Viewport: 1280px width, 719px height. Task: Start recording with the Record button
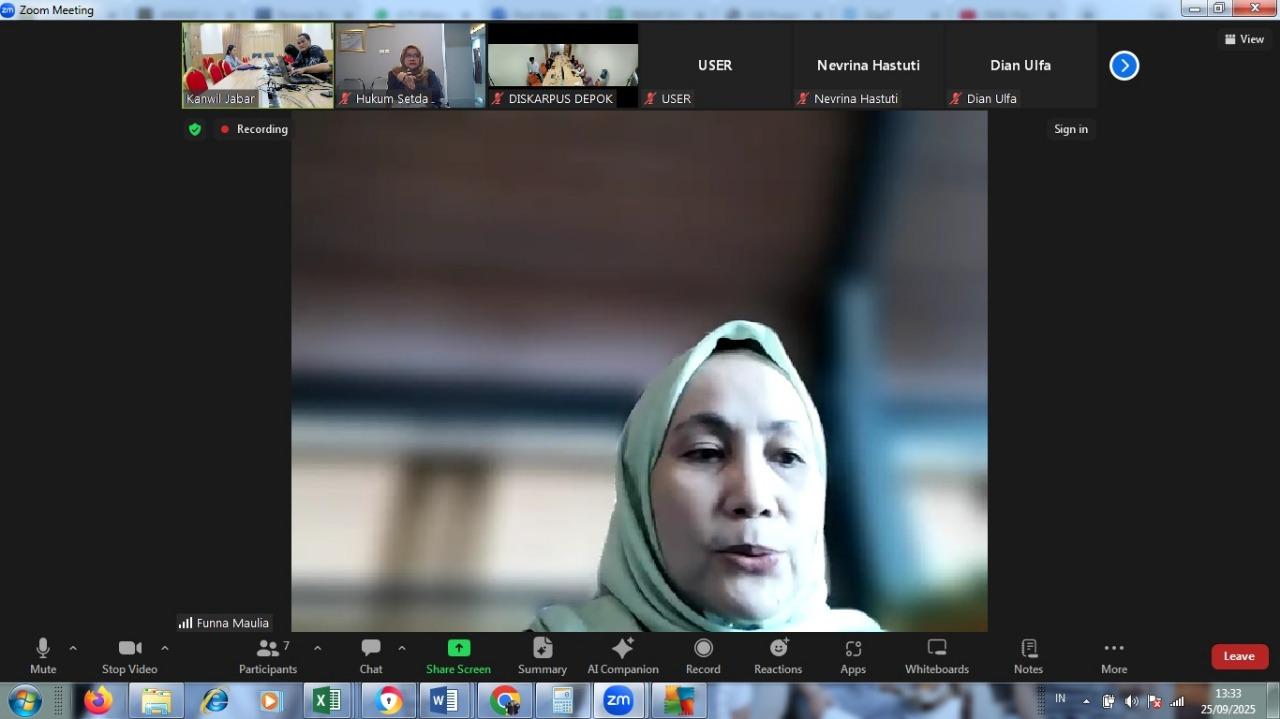click(x=703, y=656)
